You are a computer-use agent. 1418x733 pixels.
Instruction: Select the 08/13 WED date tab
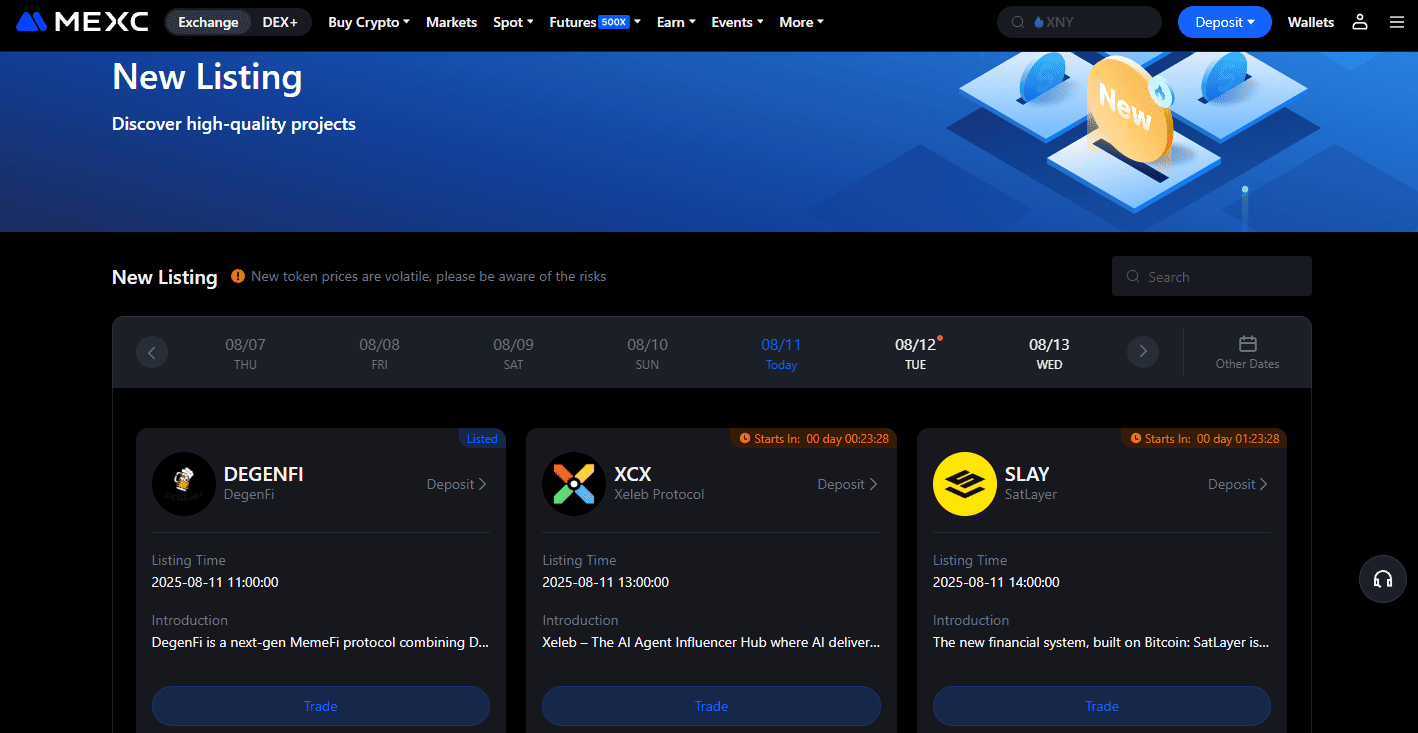1050,353
